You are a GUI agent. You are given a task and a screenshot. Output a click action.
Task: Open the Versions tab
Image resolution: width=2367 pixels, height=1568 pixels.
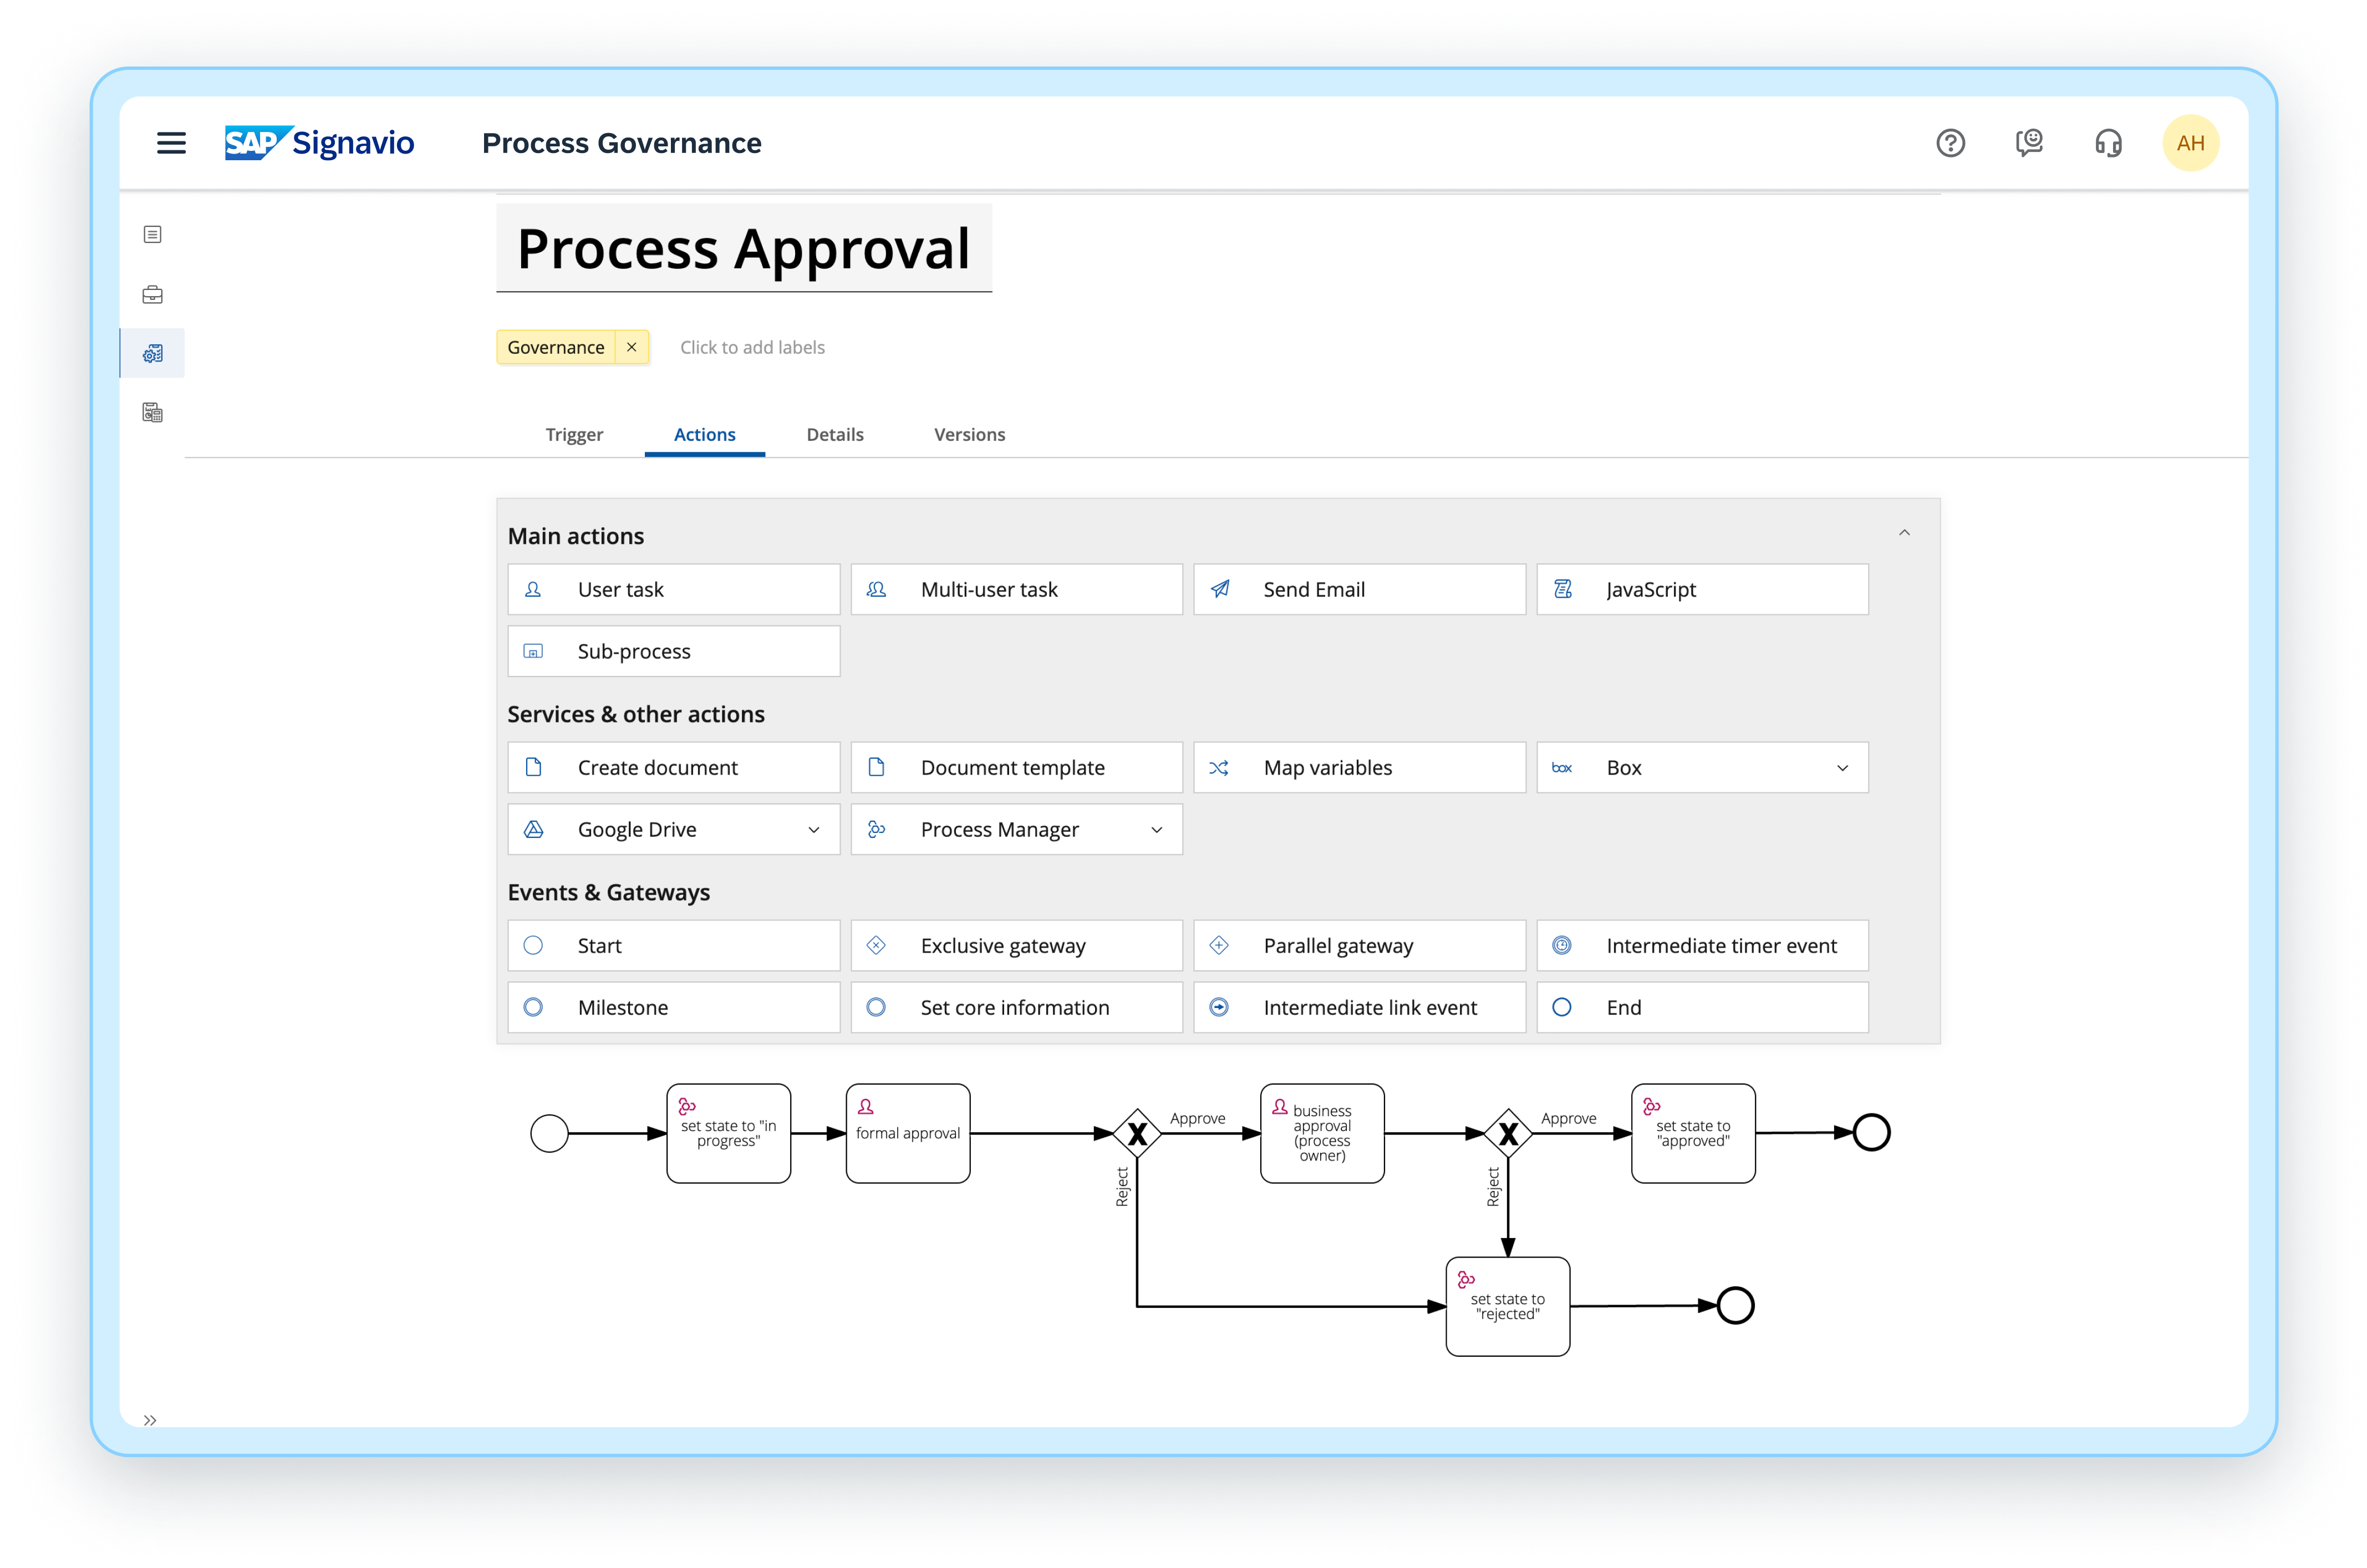point(968,434)
